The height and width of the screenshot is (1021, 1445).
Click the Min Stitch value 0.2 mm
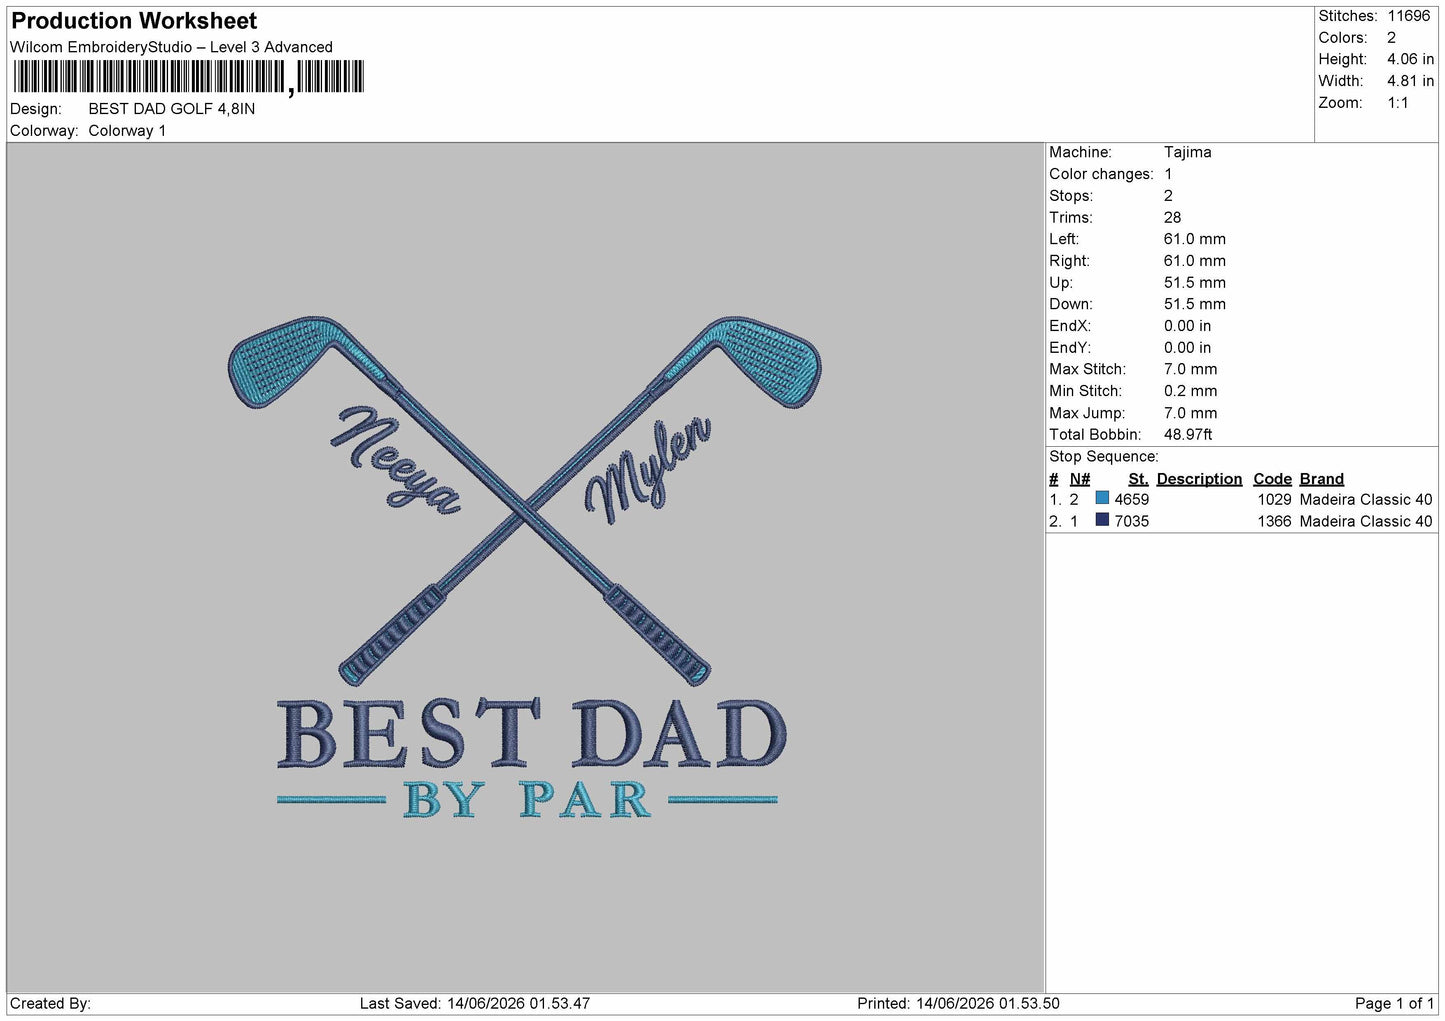point(1190,391)
